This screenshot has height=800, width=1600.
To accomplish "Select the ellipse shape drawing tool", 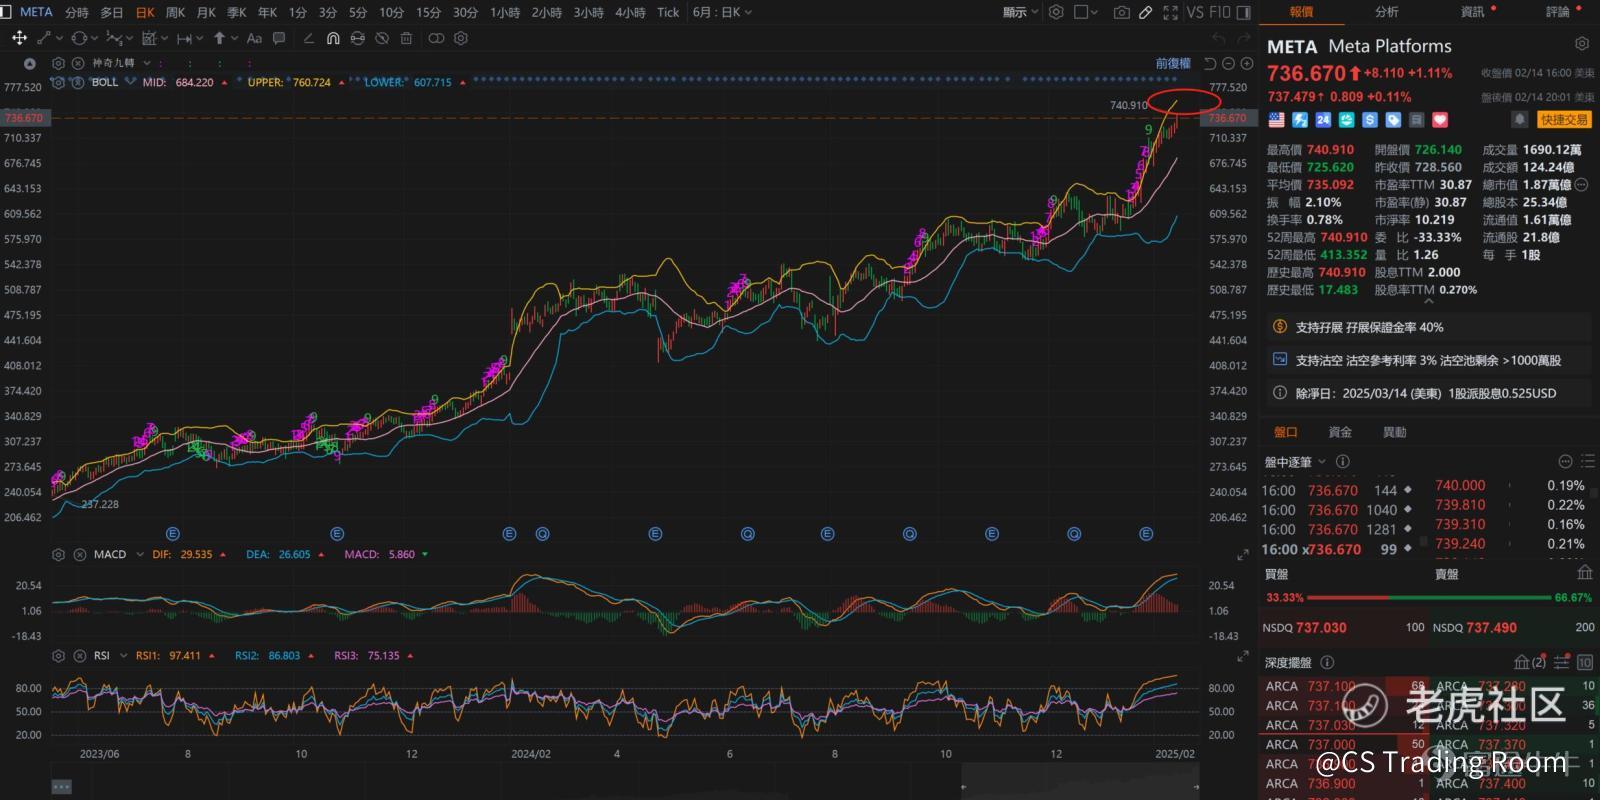I will coord(79,38).
